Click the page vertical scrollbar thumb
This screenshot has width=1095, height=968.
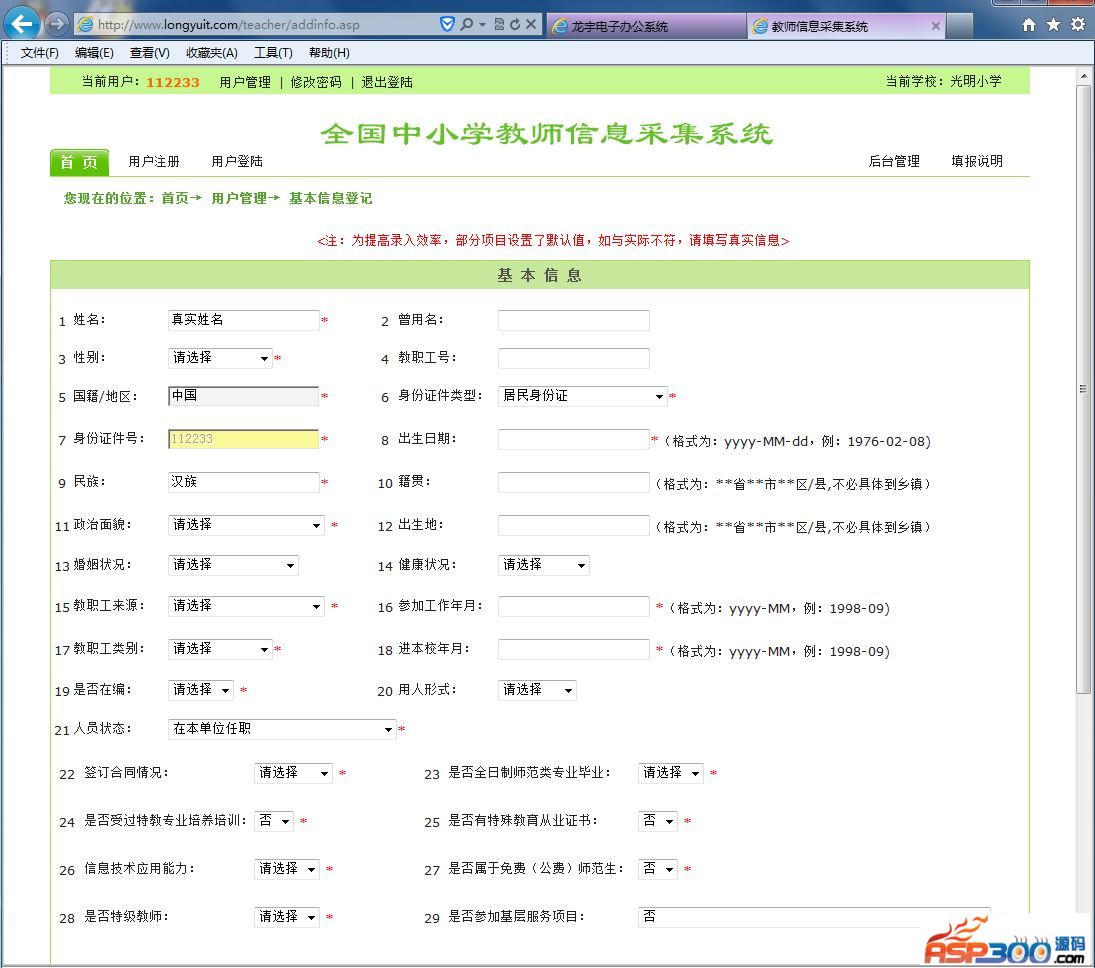(x=1083, y=389)
